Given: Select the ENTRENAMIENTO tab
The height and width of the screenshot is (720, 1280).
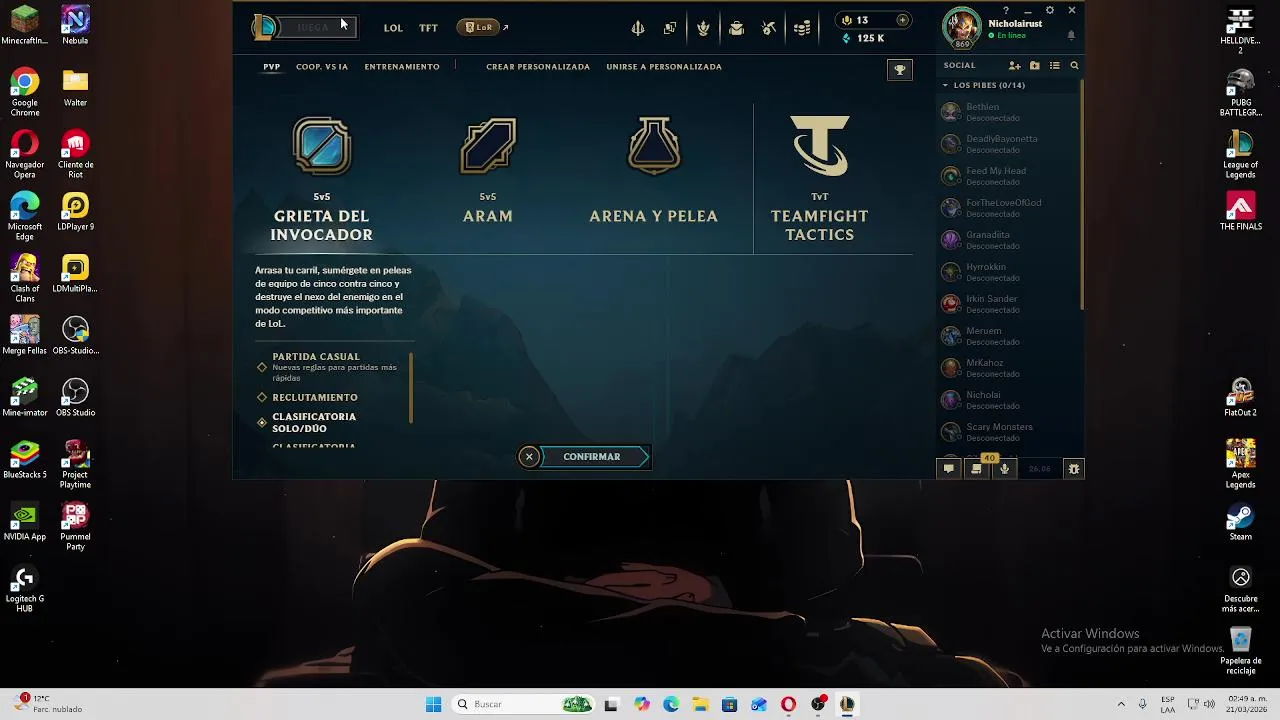Looking at the screenshot, I should click(x=402, y=67).
